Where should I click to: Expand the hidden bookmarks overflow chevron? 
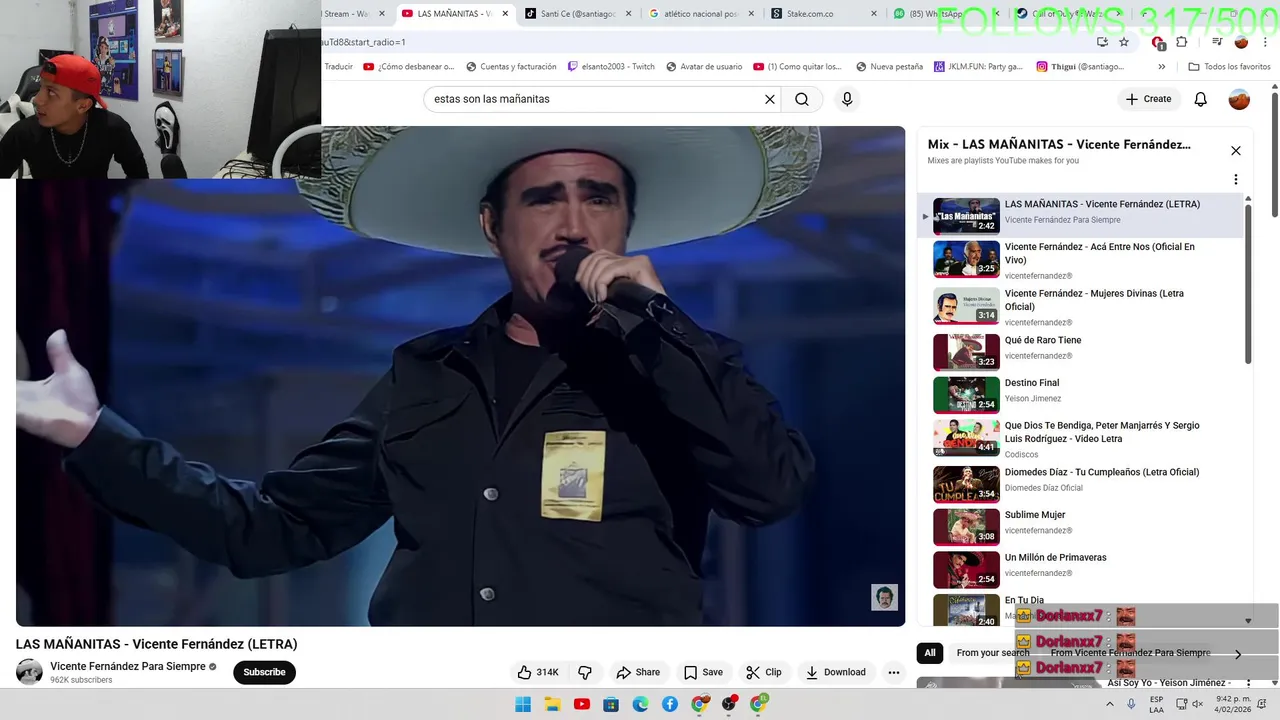point(1161,67)
